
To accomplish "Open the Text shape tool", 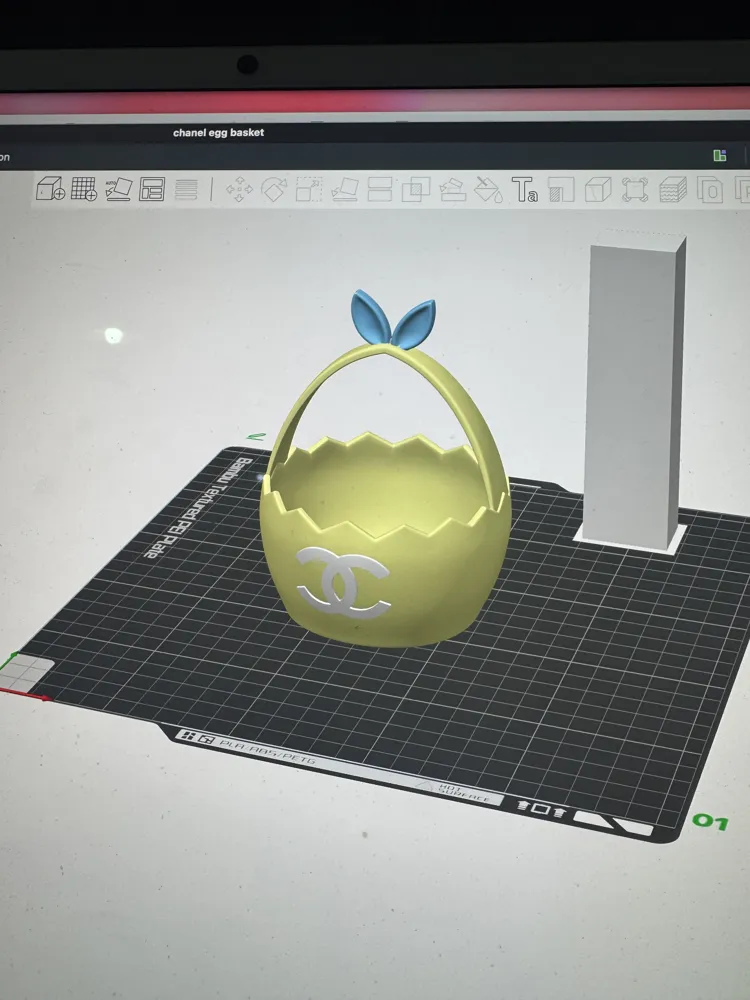I will pyautogui.click(x=525, y=189).
